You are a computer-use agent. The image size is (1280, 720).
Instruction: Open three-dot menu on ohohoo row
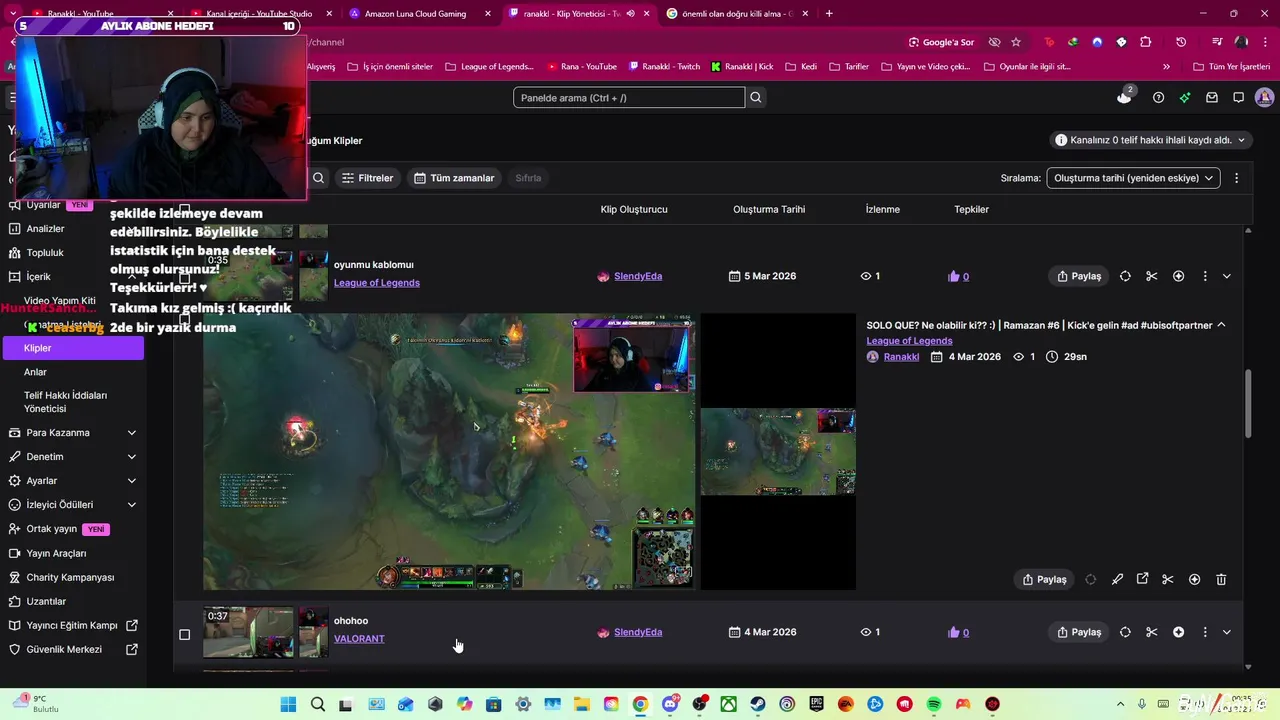(x=1205, y=632)
